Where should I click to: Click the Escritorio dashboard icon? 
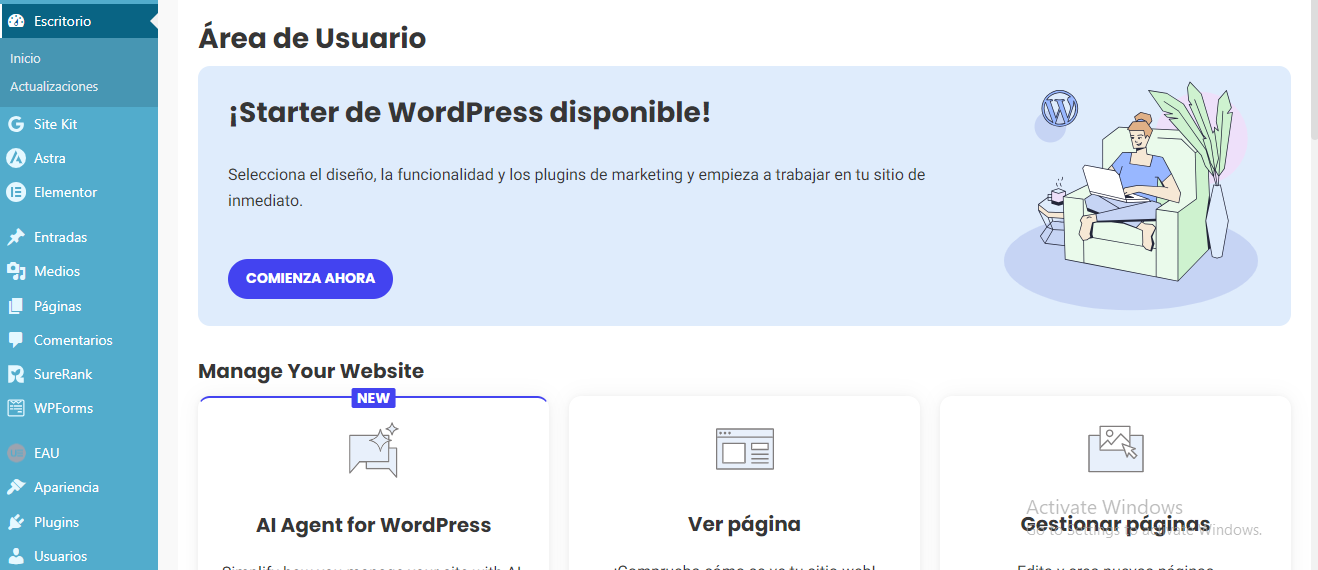click(x=15, y=21)
